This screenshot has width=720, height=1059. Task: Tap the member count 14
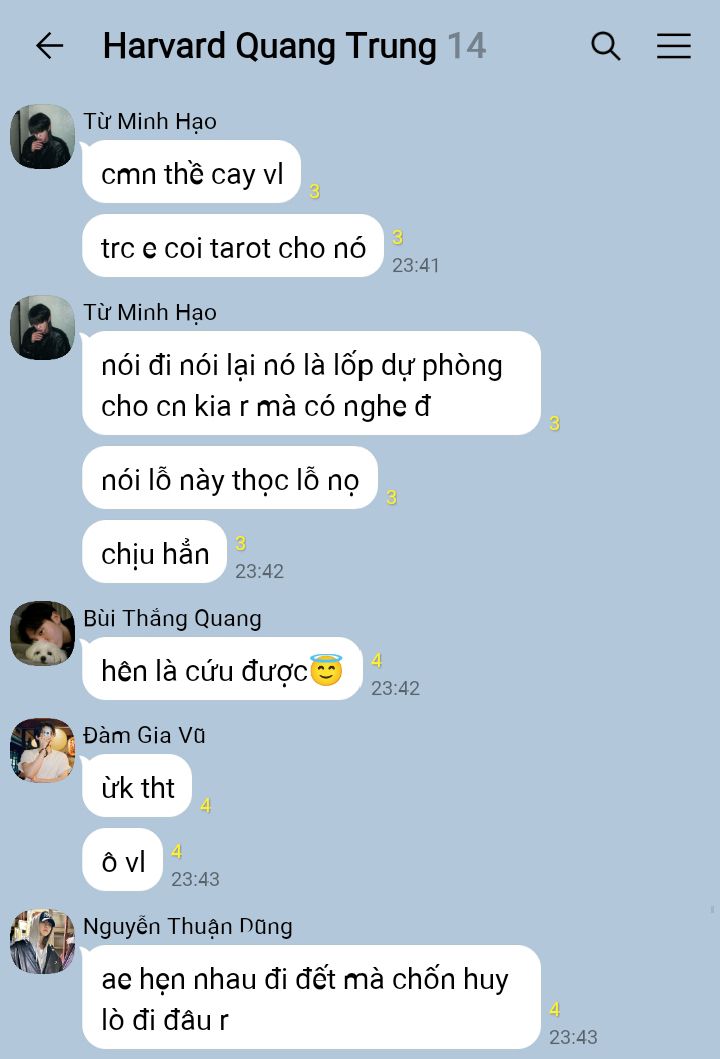tap(467, 47)
